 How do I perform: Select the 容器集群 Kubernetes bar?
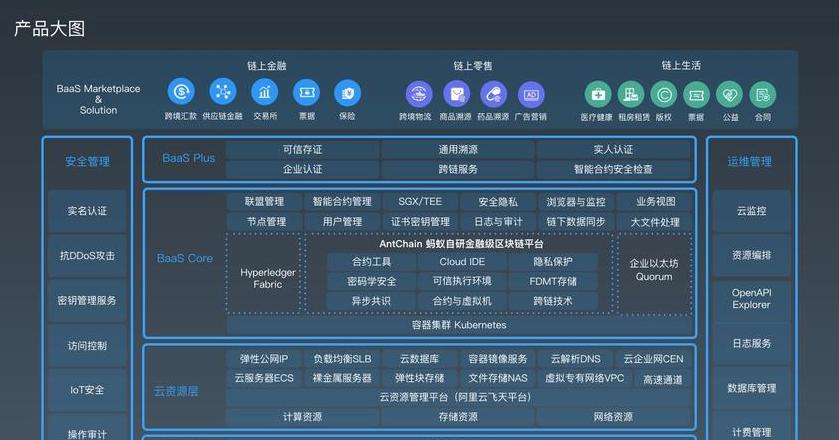point(459,325)
